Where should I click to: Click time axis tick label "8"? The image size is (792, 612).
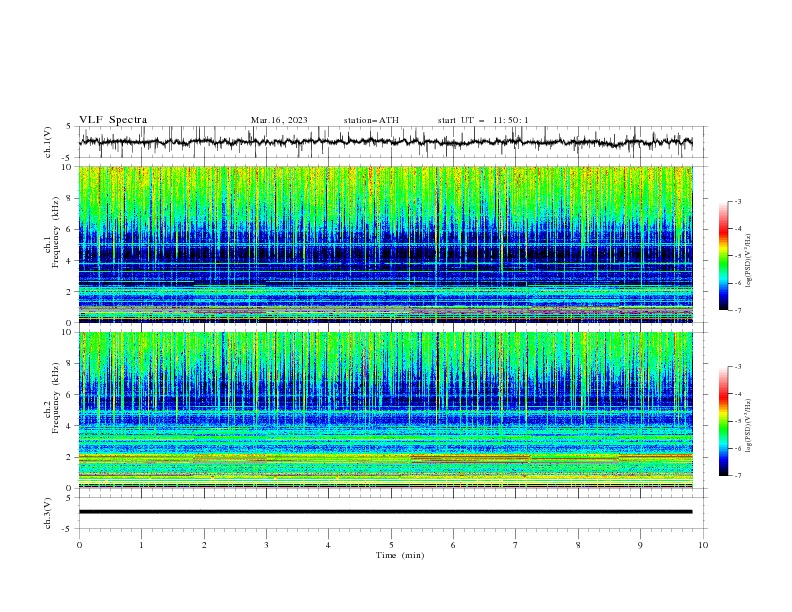tap(578, 545)
